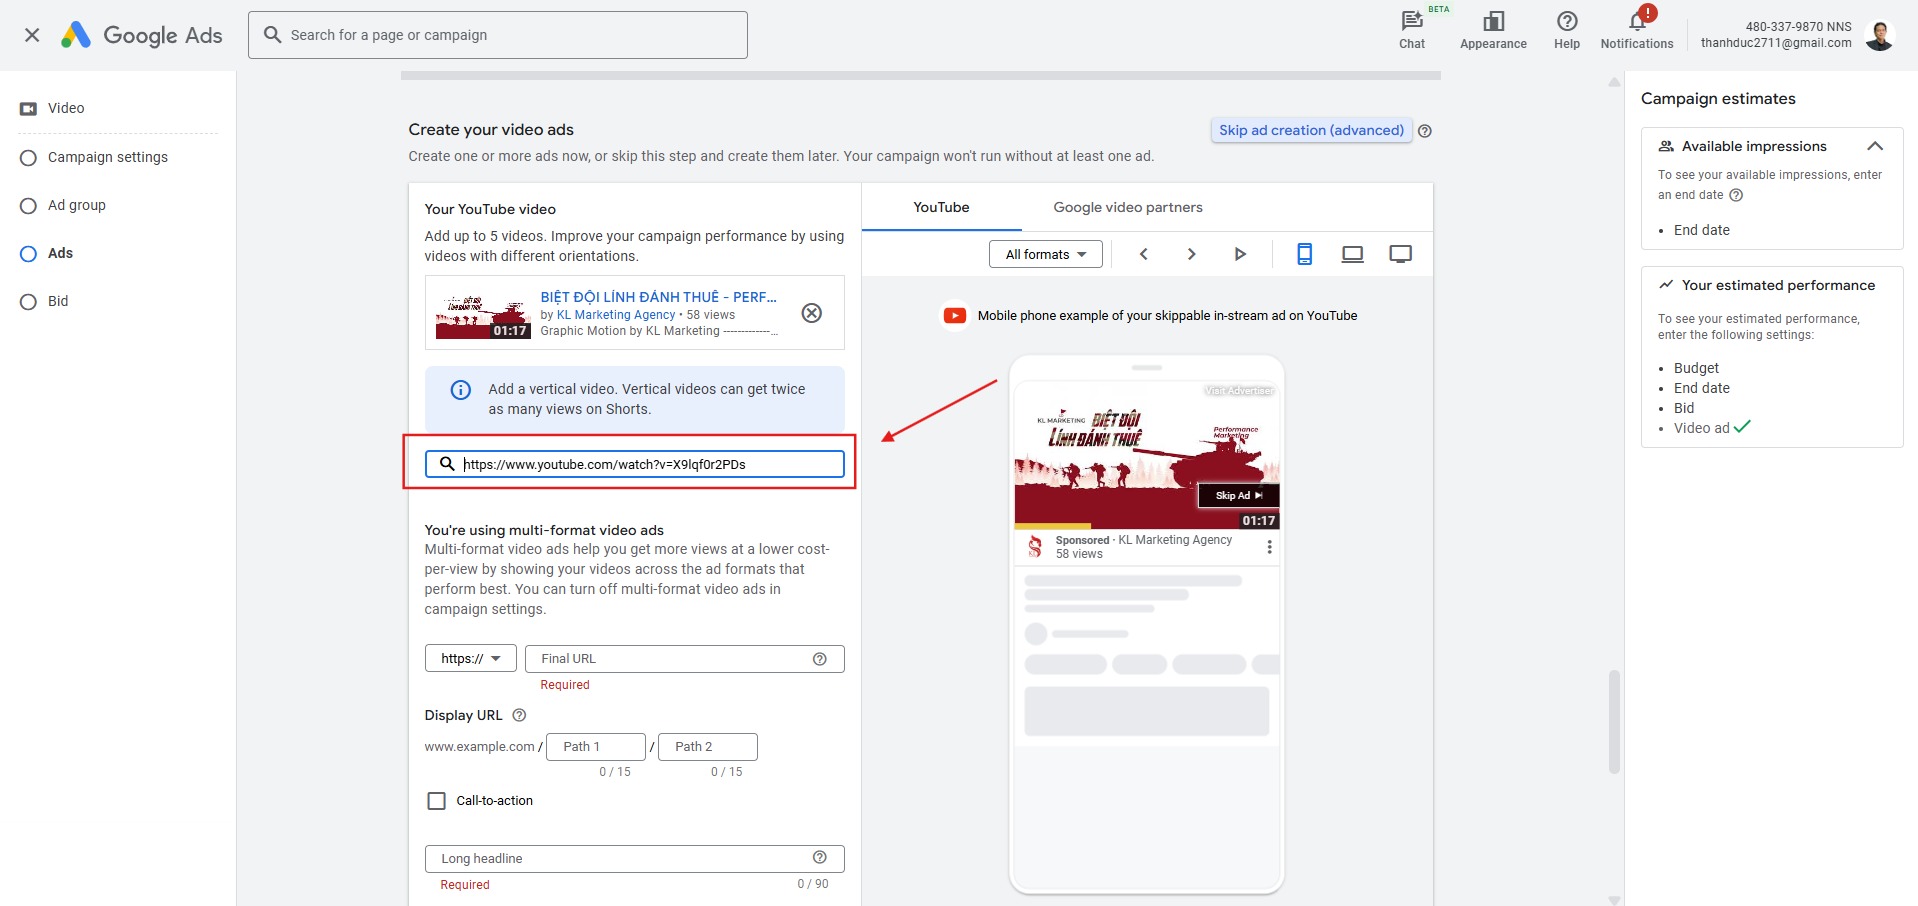Select the widescreen TV preview format
Screen dimensions: 1918x906
(1400, 254)
